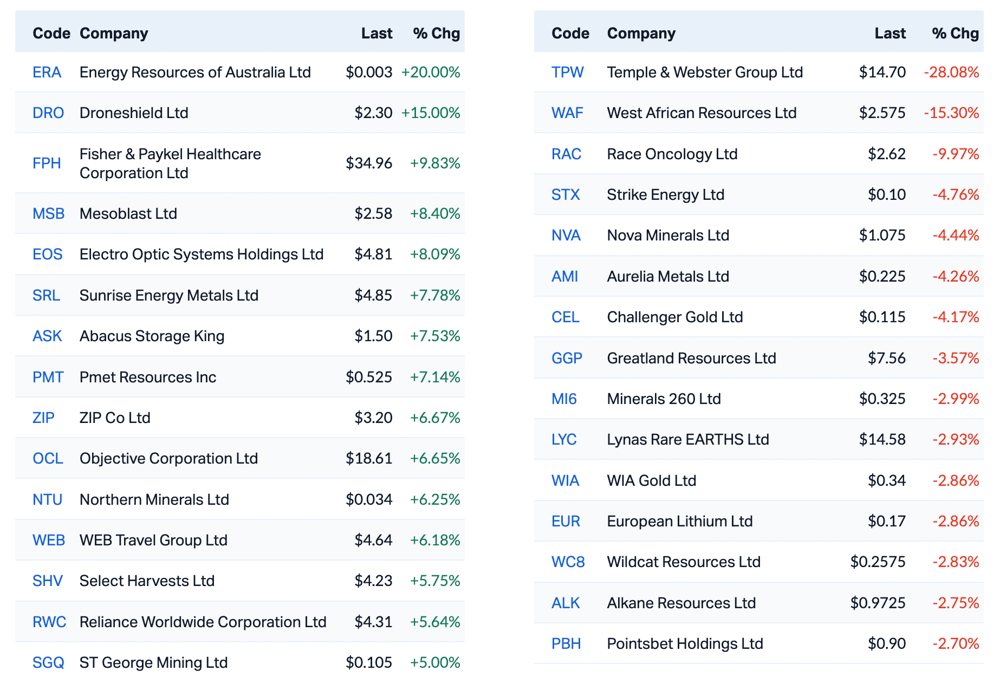This screenshot has height=677, width=1000.
Task: Select 'Temple & Webster Group Ltd' name
Action: click(705, 73)
